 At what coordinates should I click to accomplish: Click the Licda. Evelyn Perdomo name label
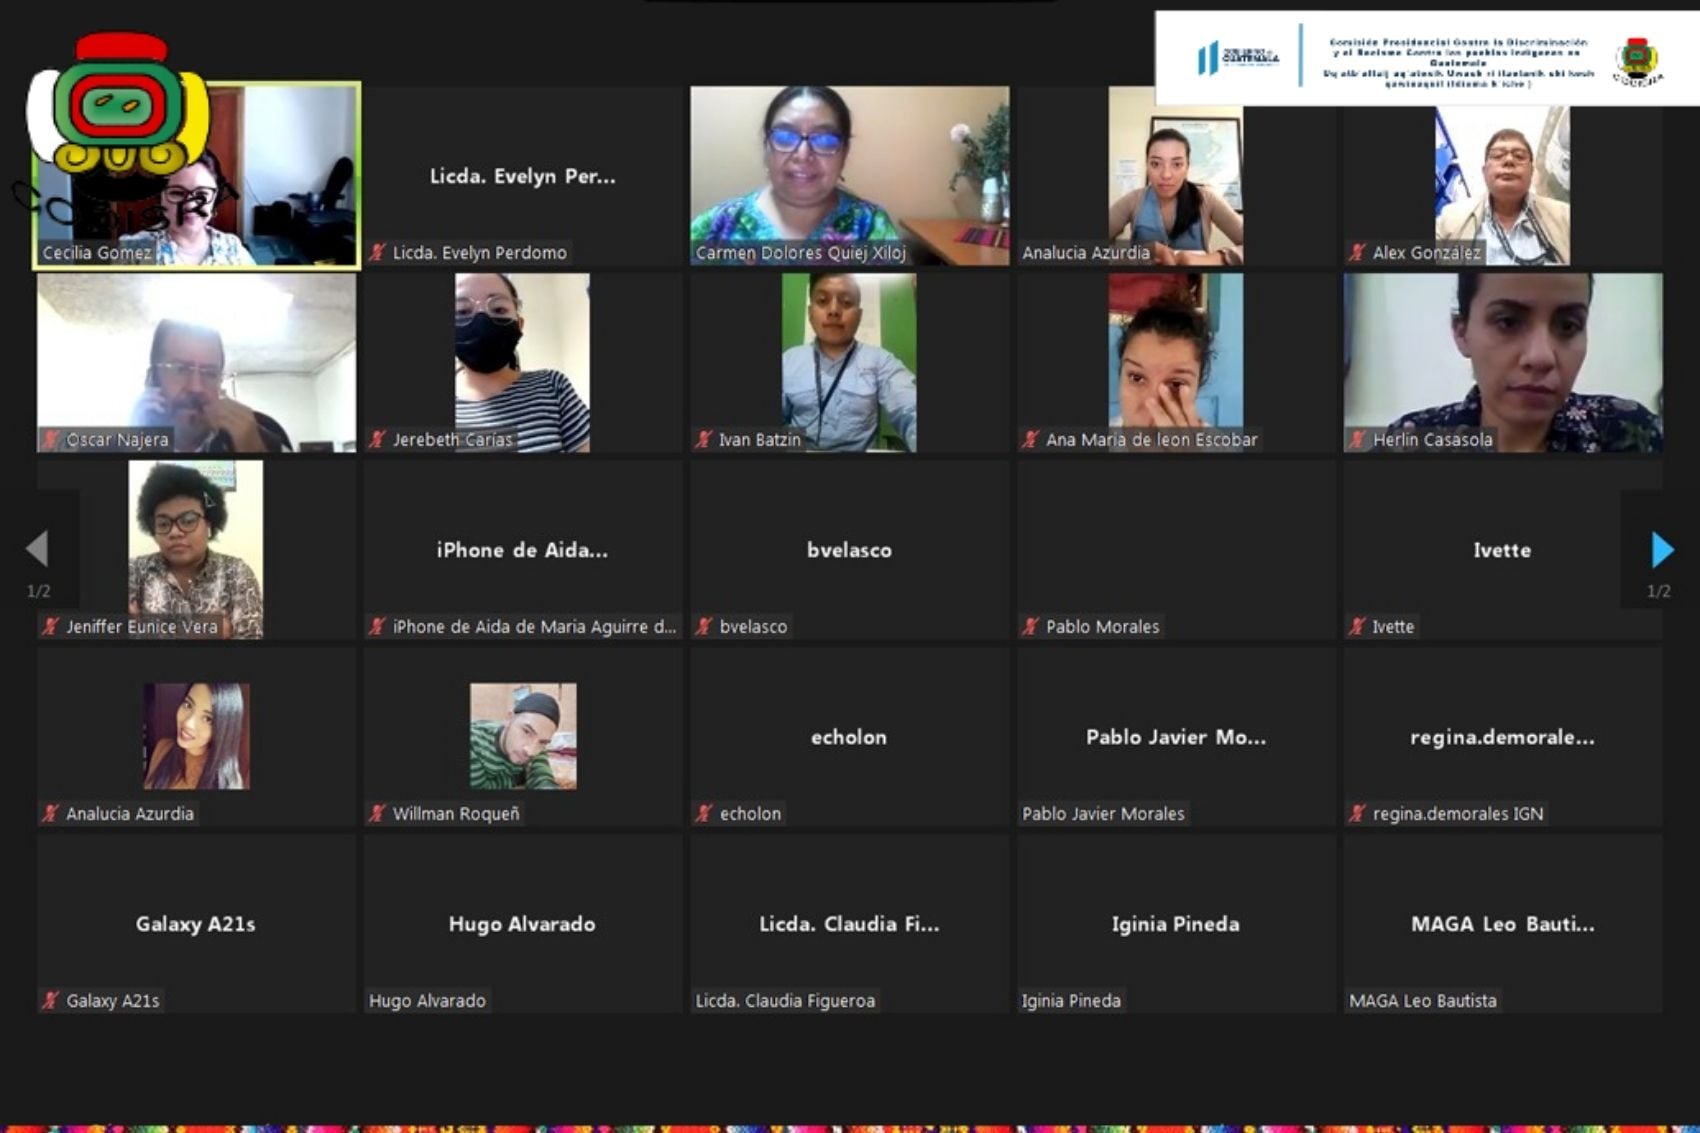479,253
